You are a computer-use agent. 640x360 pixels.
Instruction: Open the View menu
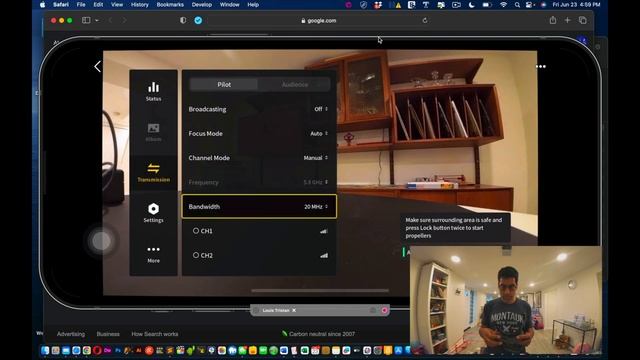pos(117,4)
